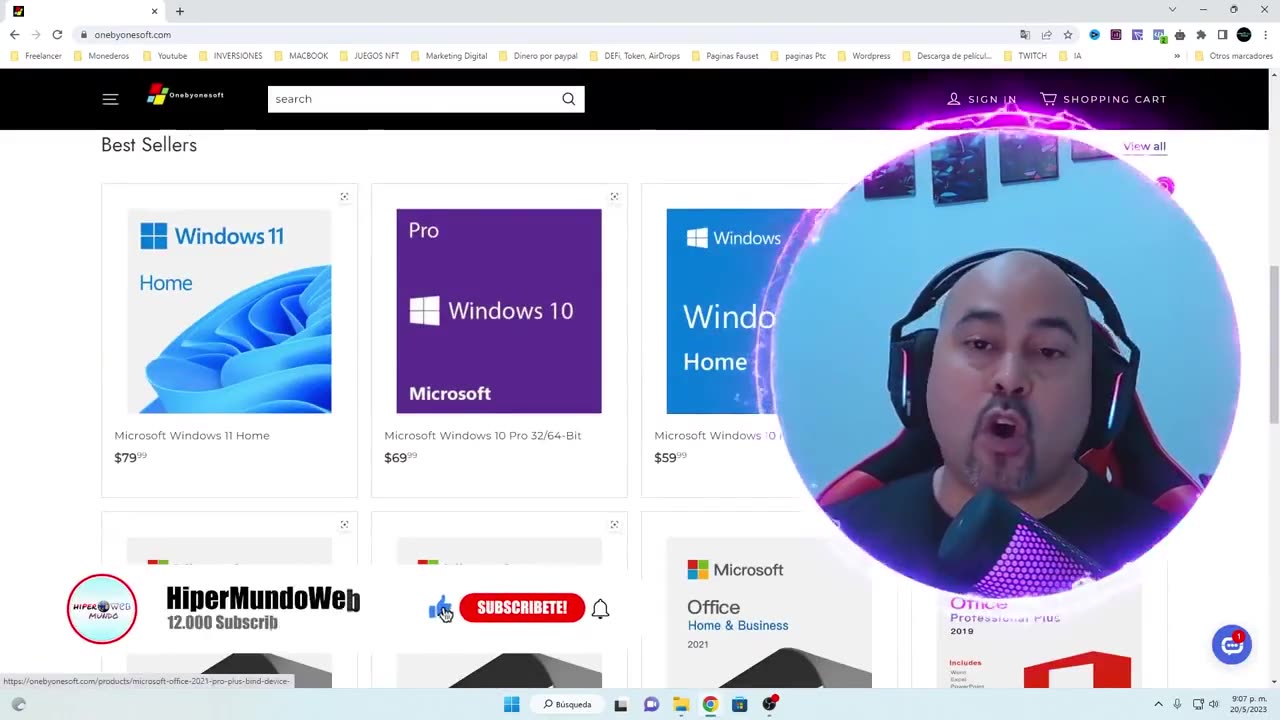Open the Windows Start menu
Screen dimensions: 1280x720
[511, 704]
